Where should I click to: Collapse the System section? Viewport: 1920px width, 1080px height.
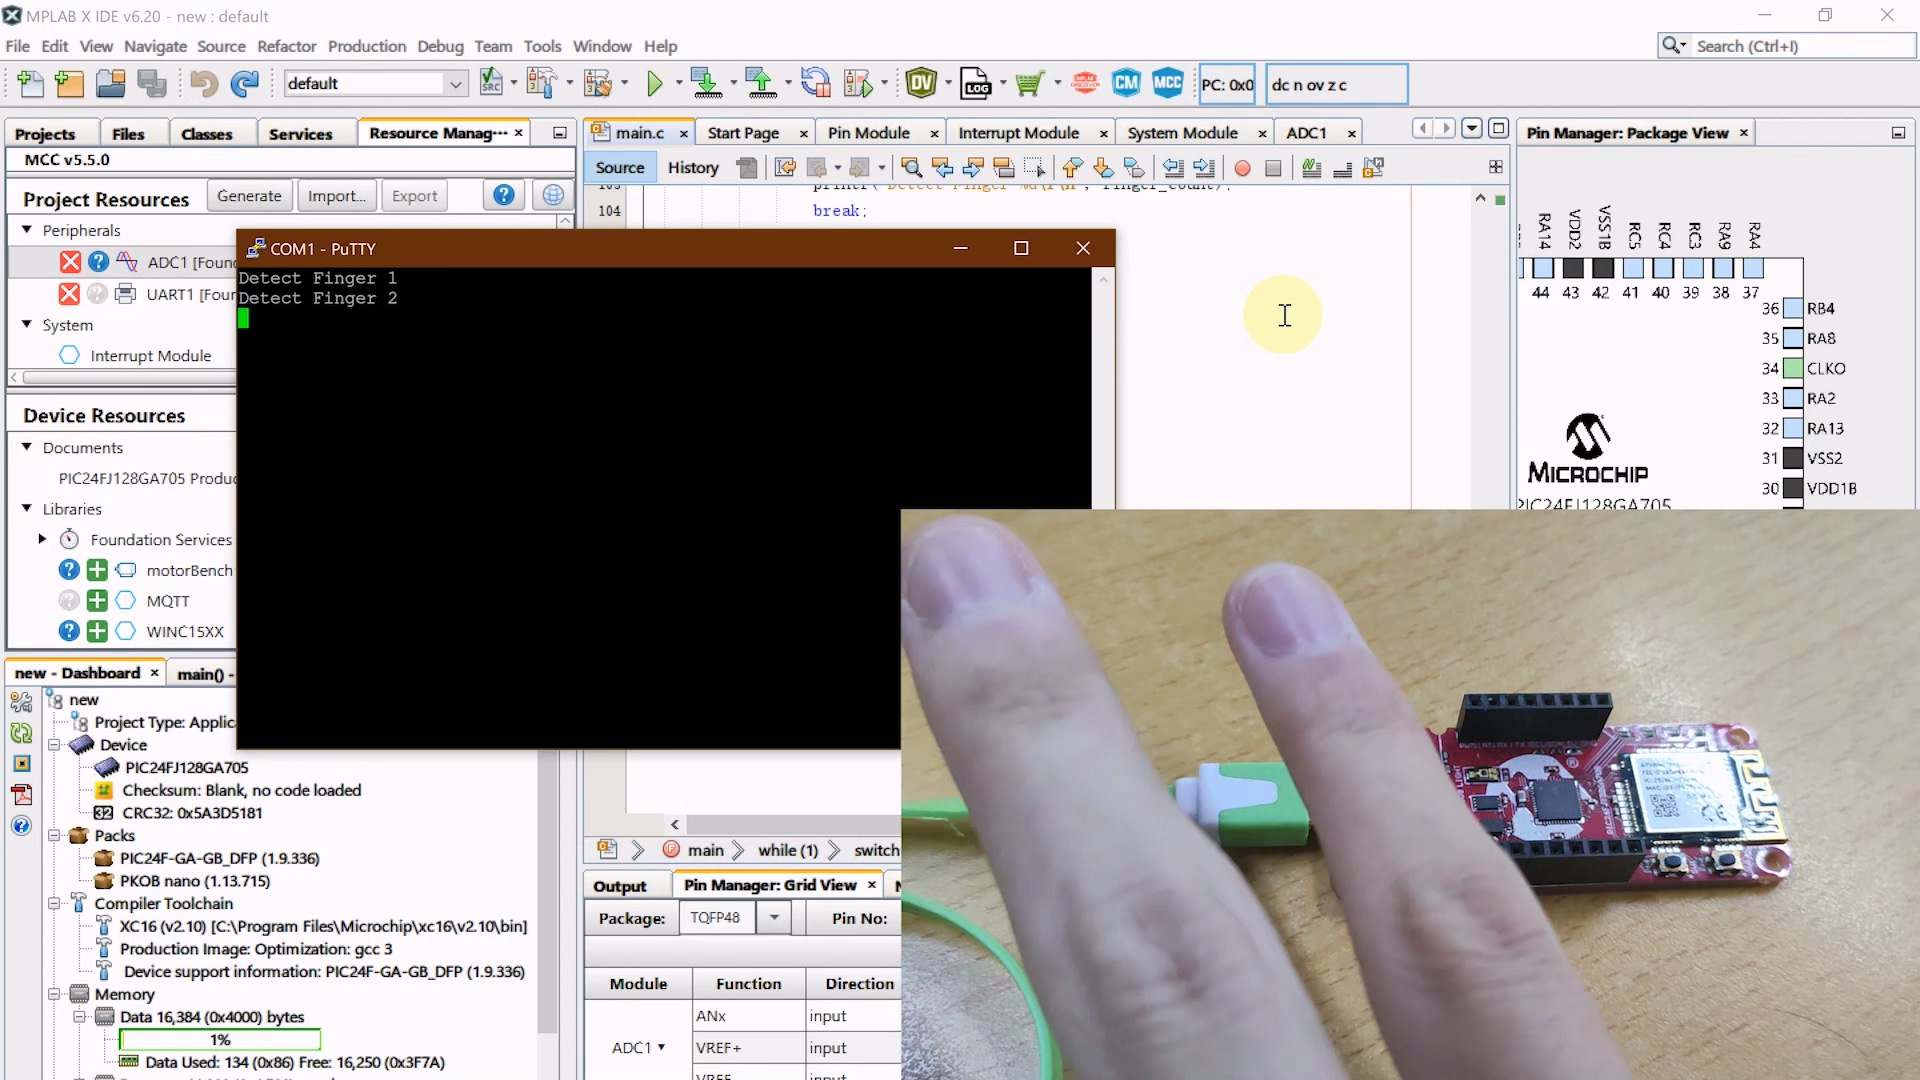[27, 324]
